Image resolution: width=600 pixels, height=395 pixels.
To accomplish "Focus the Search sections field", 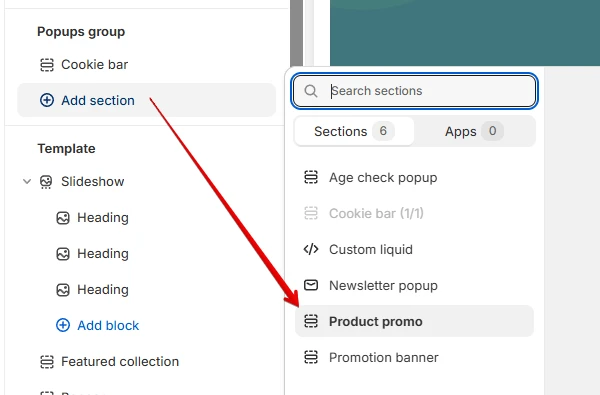I will pyautogui.click(x=414, y=91).
